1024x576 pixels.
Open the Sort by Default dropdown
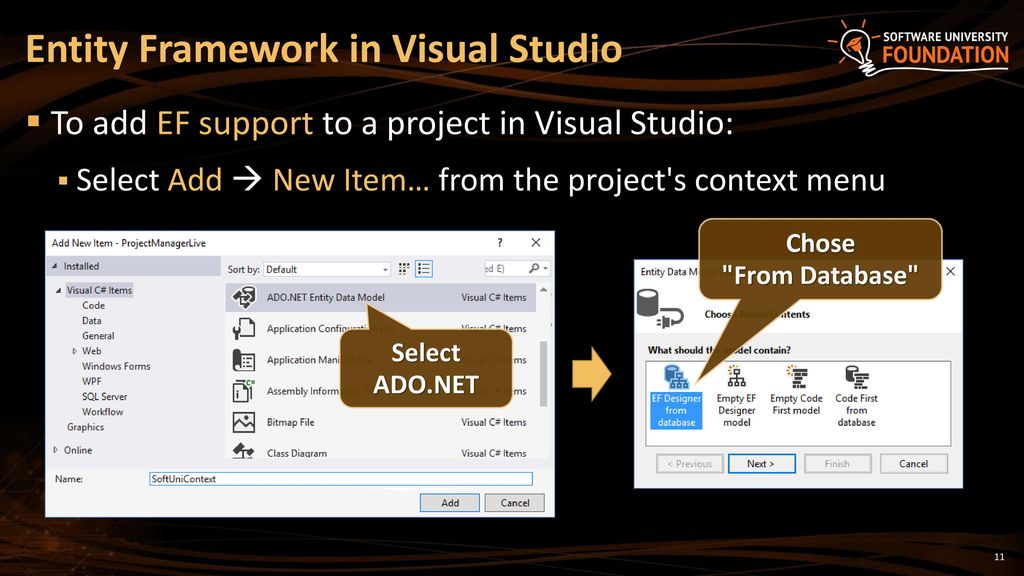pos(327,269)
